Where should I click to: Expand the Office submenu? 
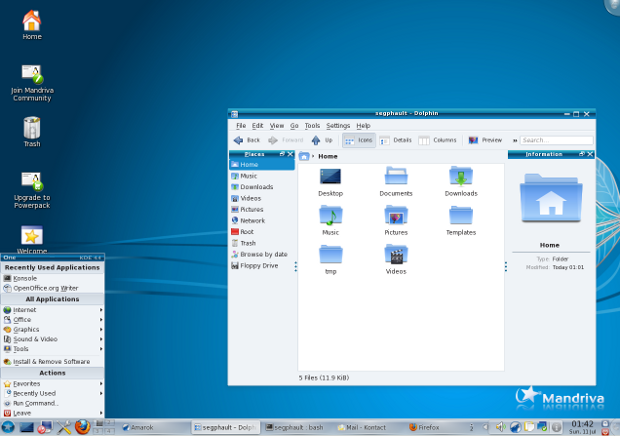53,319
